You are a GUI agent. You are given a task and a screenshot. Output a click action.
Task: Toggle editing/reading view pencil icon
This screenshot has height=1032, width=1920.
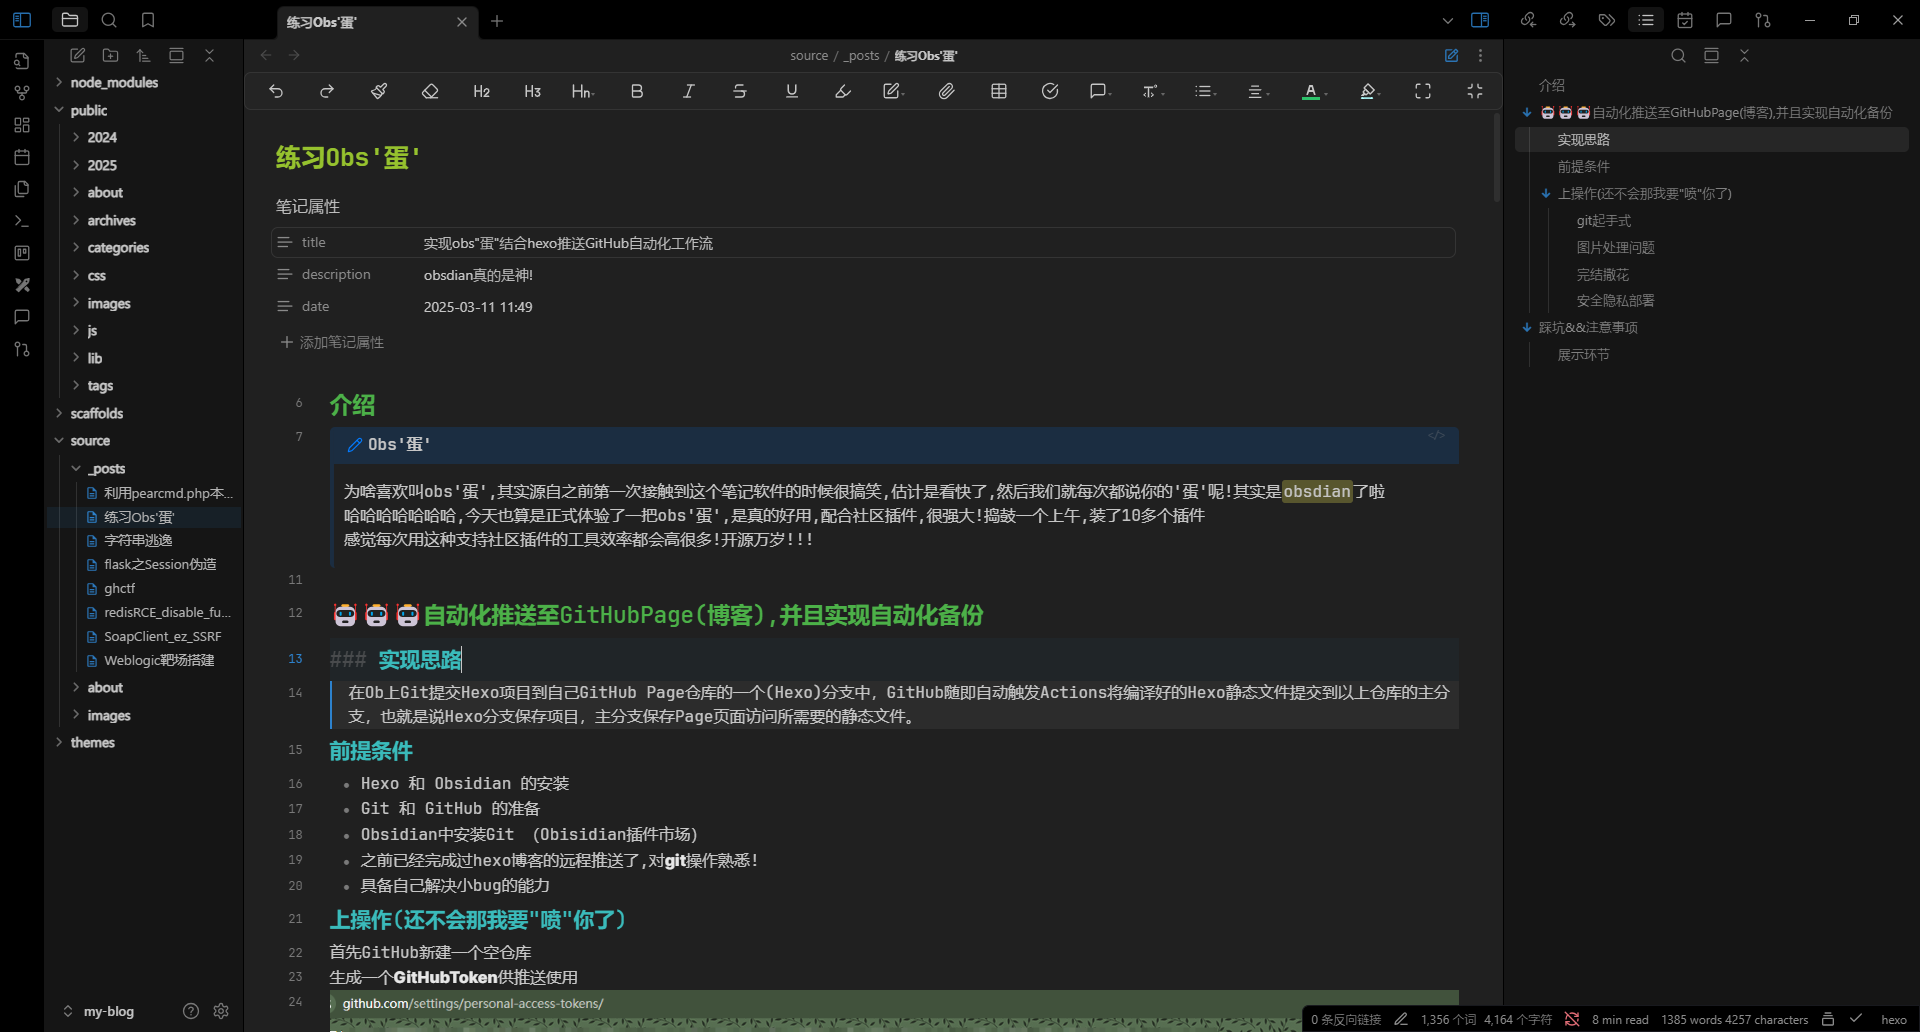(1451, 56)
